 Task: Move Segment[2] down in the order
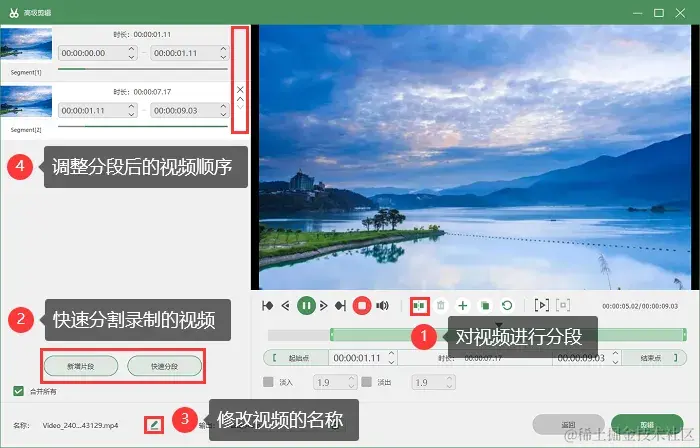tap(240, 107)
